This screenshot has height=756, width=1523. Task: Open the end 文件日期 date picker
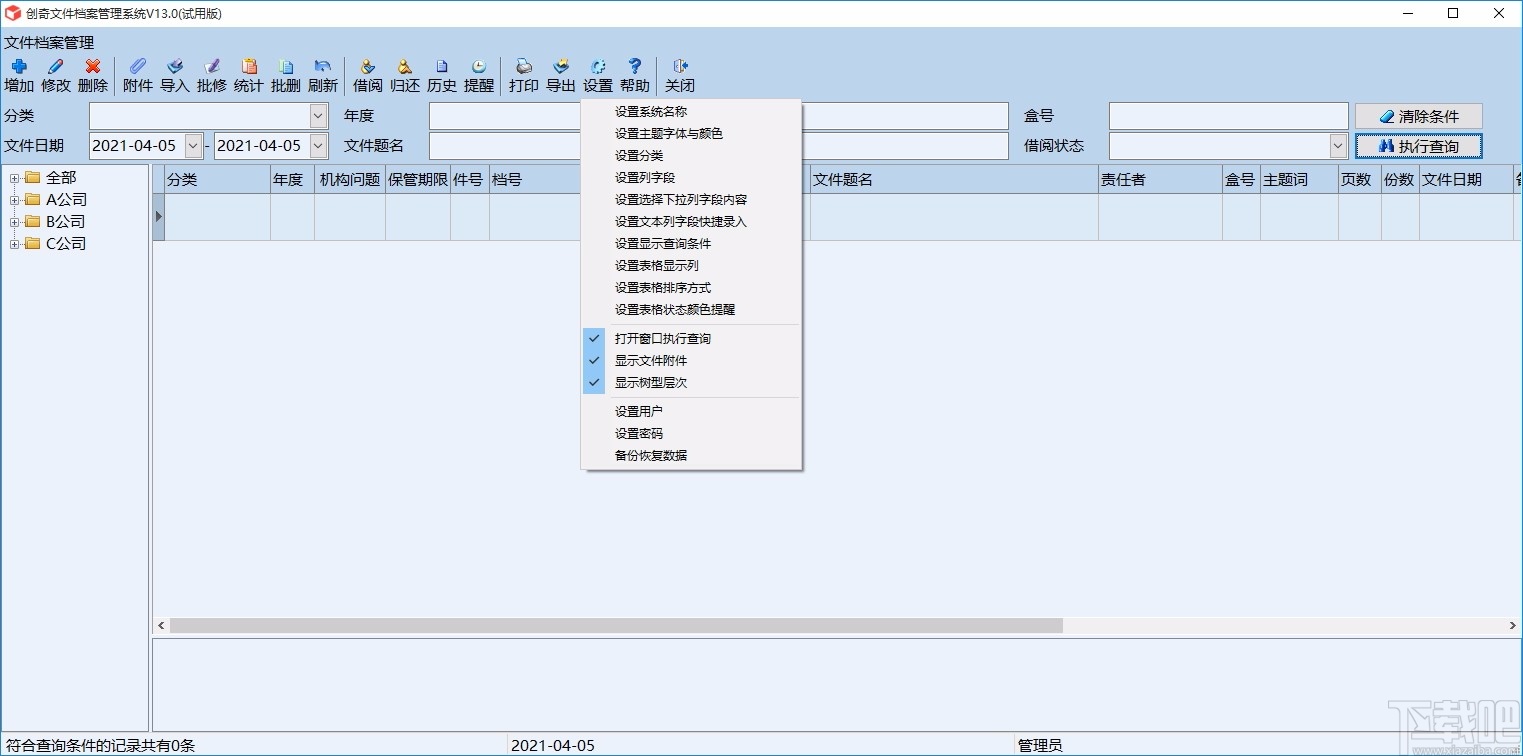[x=318, y=146]
